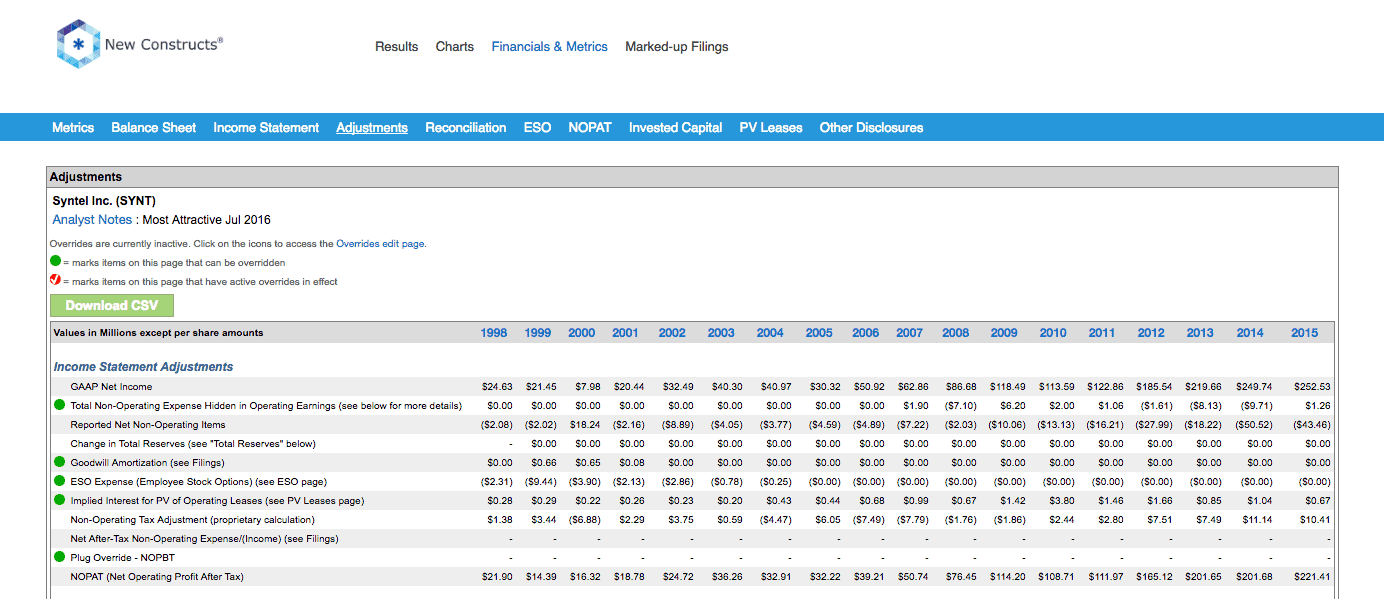Select Financials & Metrics in top navigation
The height and width of the screenshot is (599, 1384).
pos(550,47)
